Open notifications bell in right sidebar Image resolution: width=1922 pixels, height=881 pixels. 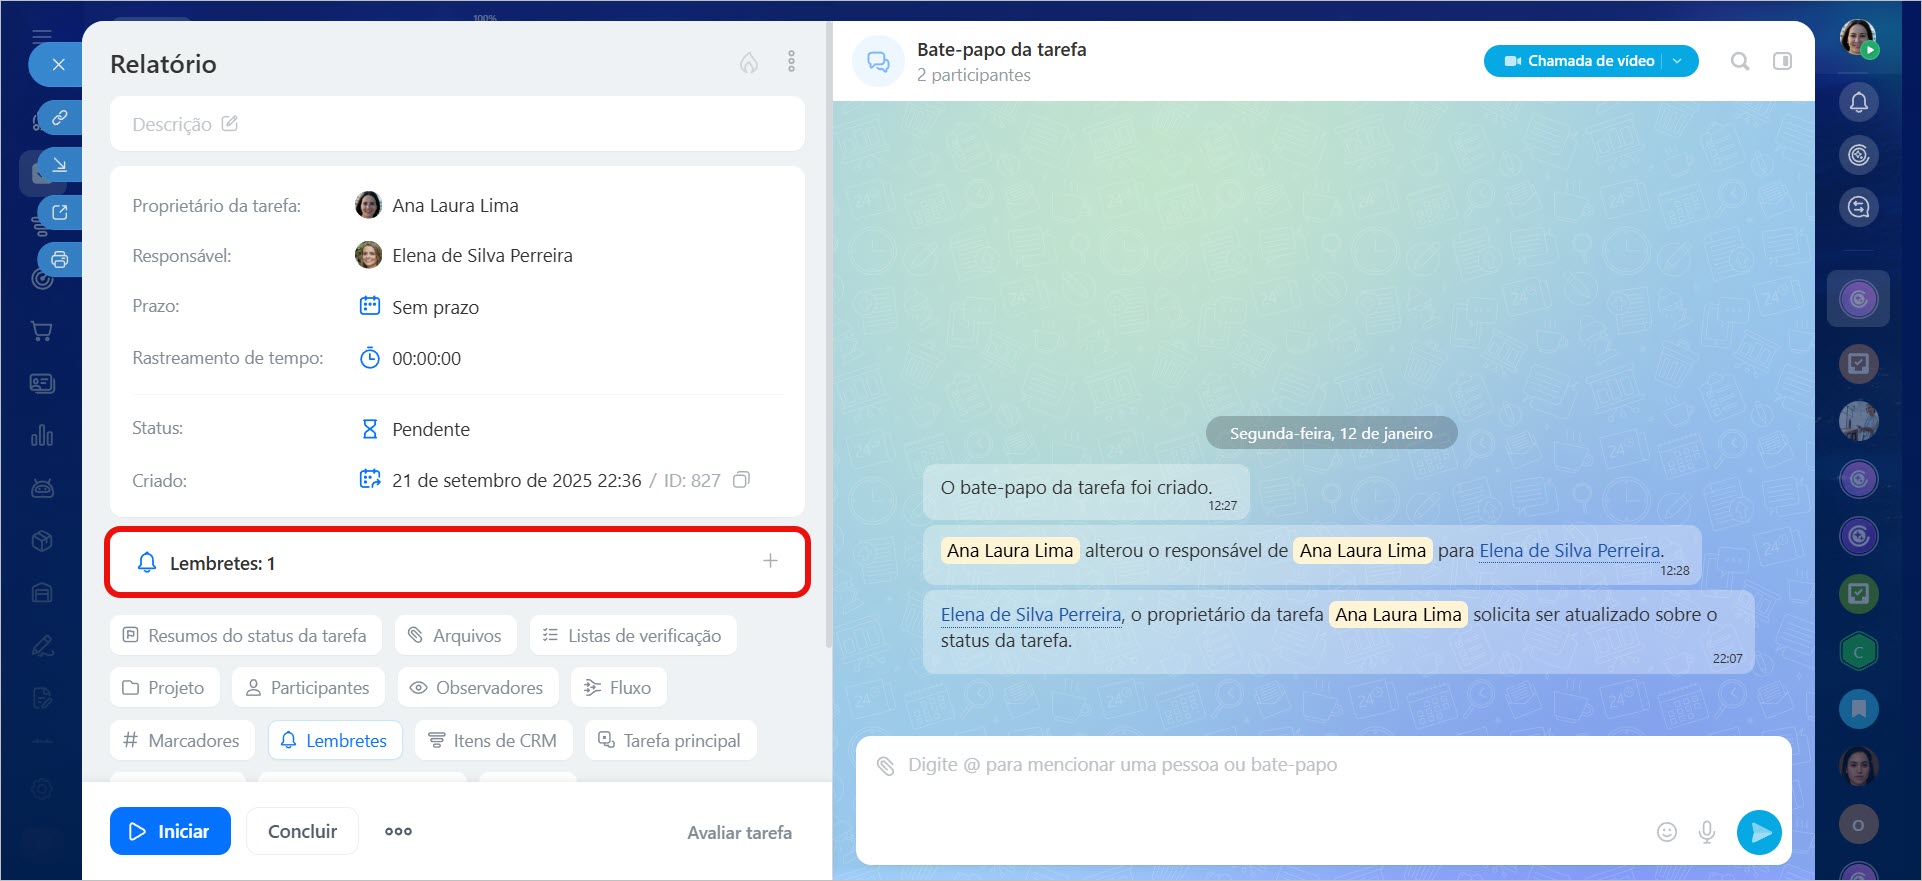click(x=1858, y=102)
